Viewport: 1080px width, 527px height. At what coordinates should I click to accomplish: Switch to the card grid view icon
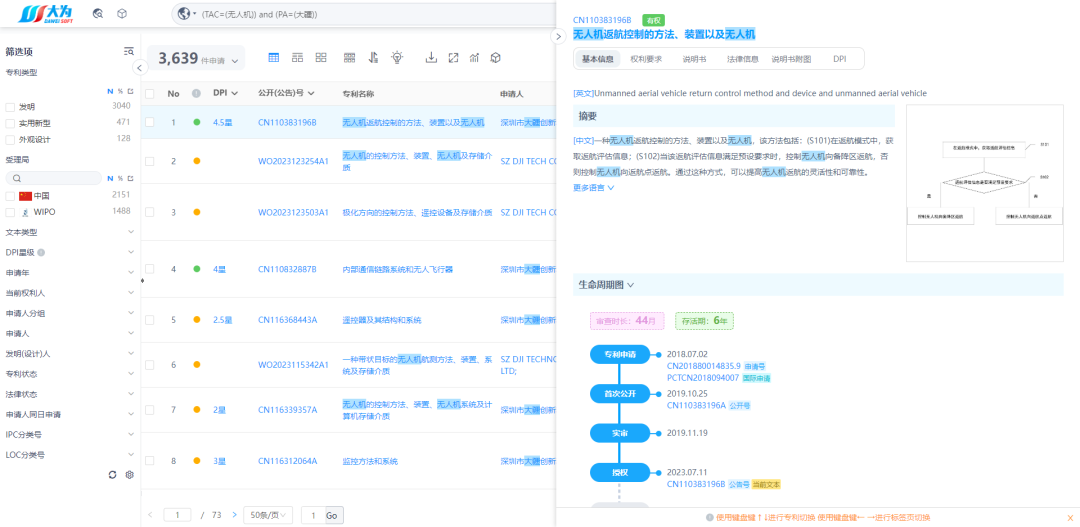click(x=321, y=58)
